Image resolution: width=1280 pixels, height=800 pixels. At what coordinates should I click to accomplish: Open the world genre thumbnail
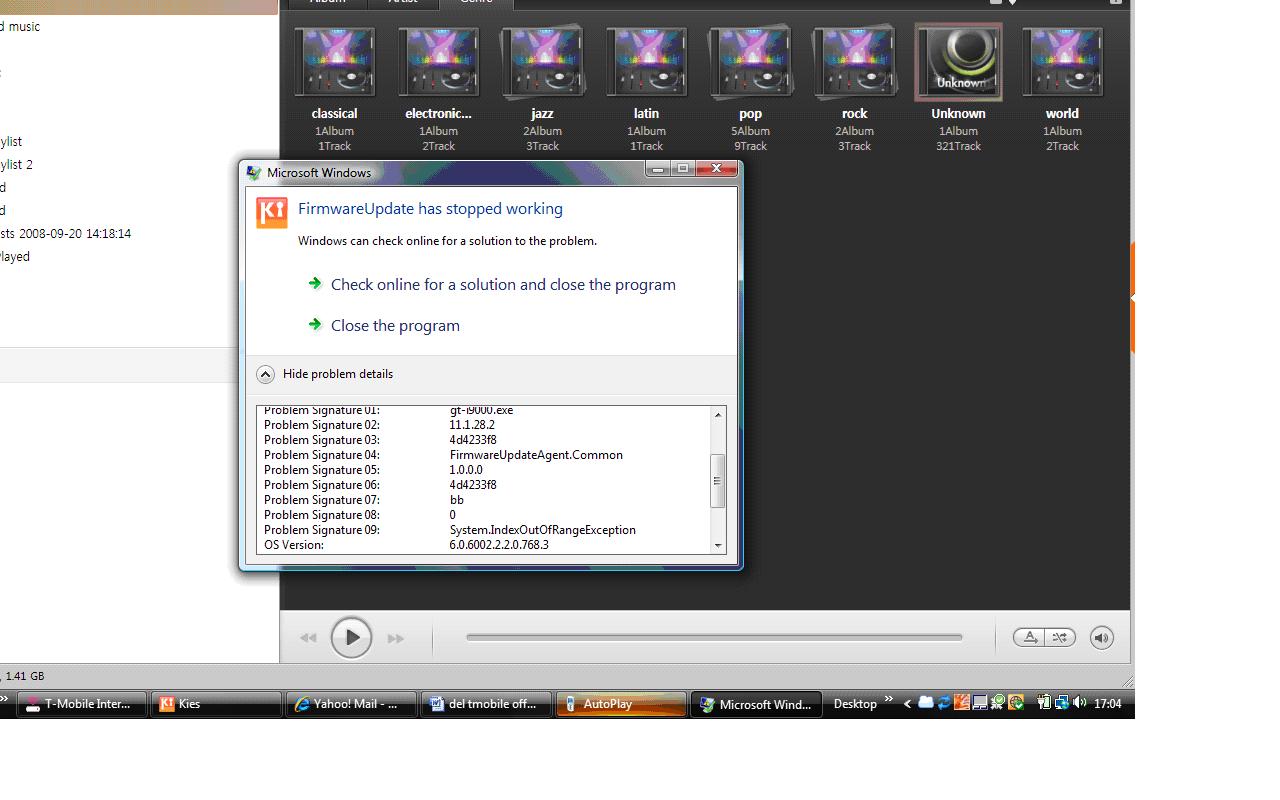[x=1063, y=63]
